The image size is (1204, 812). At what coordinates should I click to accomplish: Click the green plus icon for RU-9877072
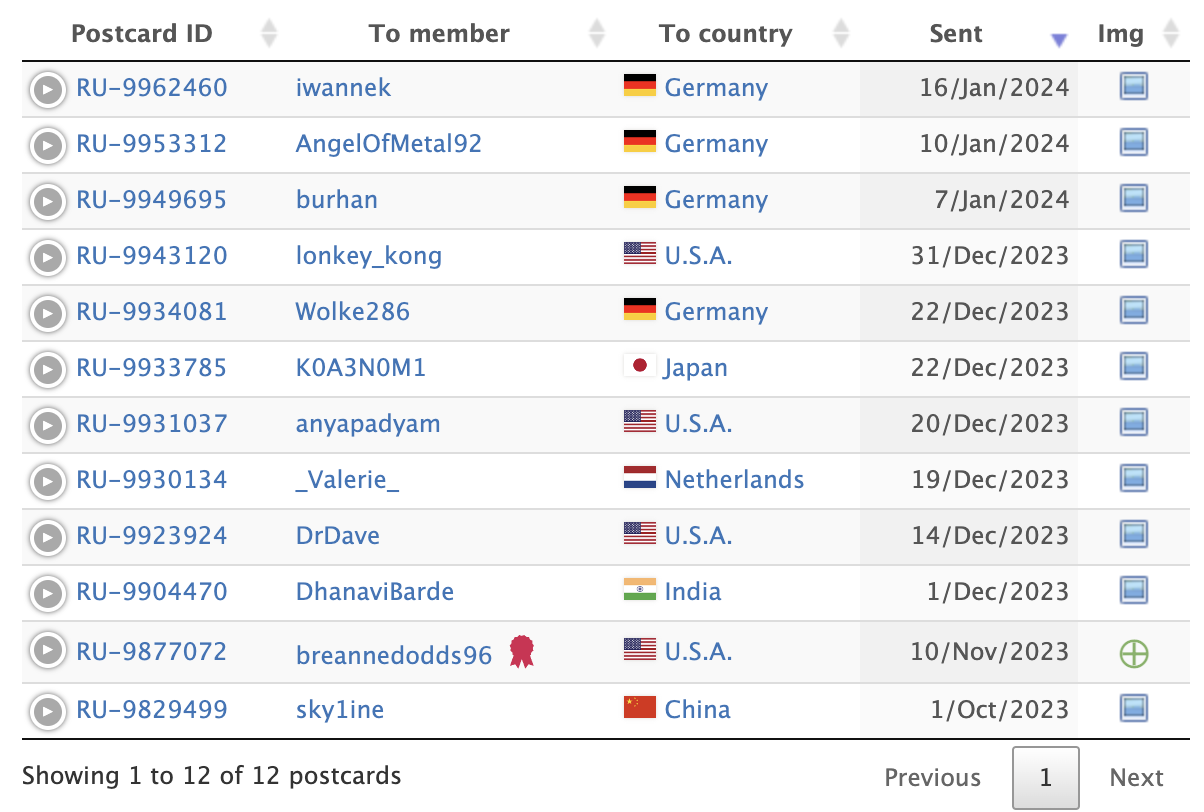pos(1133,654)
